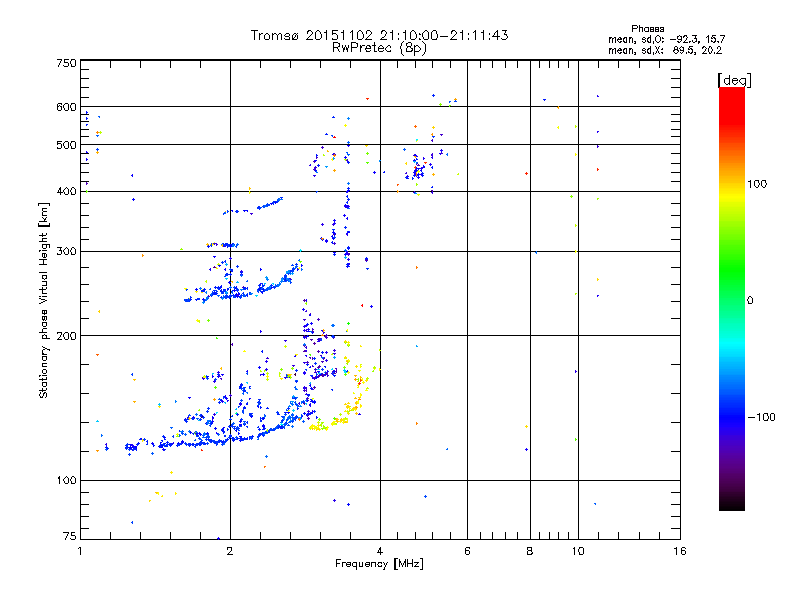Click the x-axis tick label "16"

tap(680, 551)
